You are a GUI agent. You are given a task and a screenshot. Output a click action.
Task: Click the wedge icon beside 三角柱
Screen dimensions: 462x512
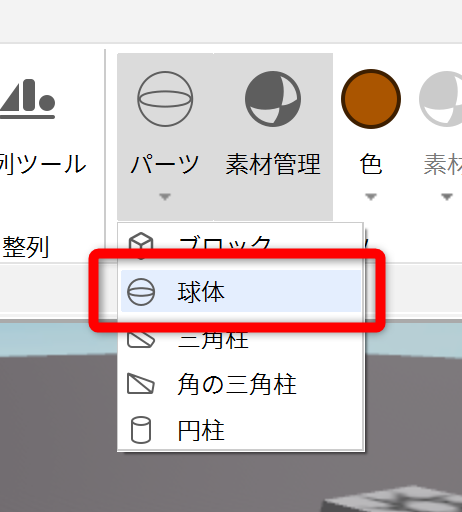pos(141,339)
